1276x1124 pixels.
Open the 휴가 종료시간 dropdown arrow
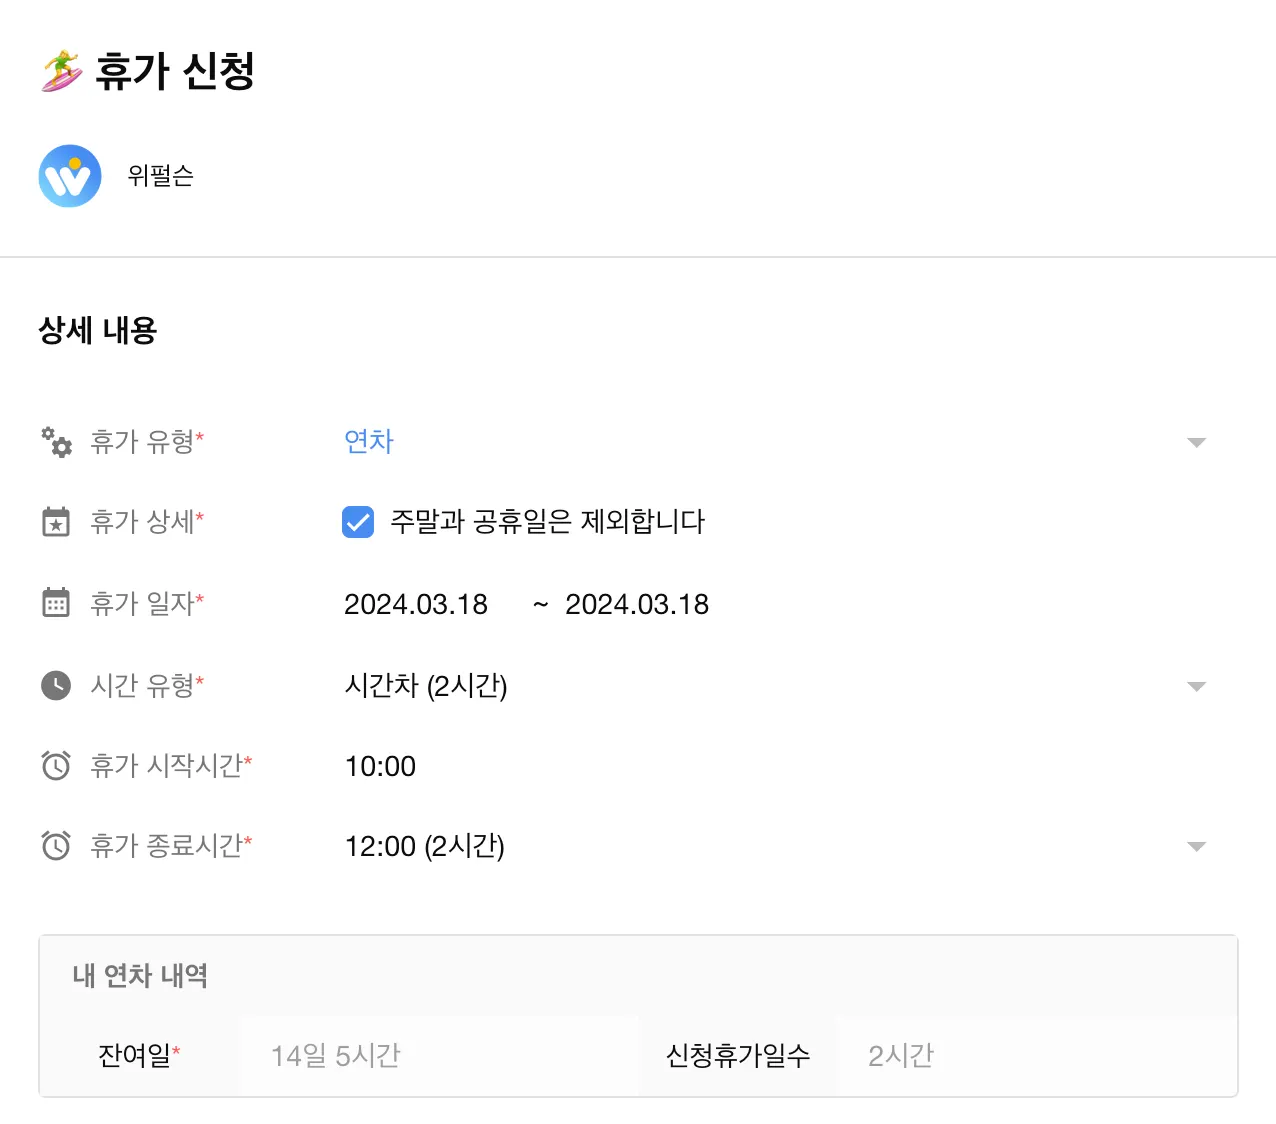[1196, 846]
